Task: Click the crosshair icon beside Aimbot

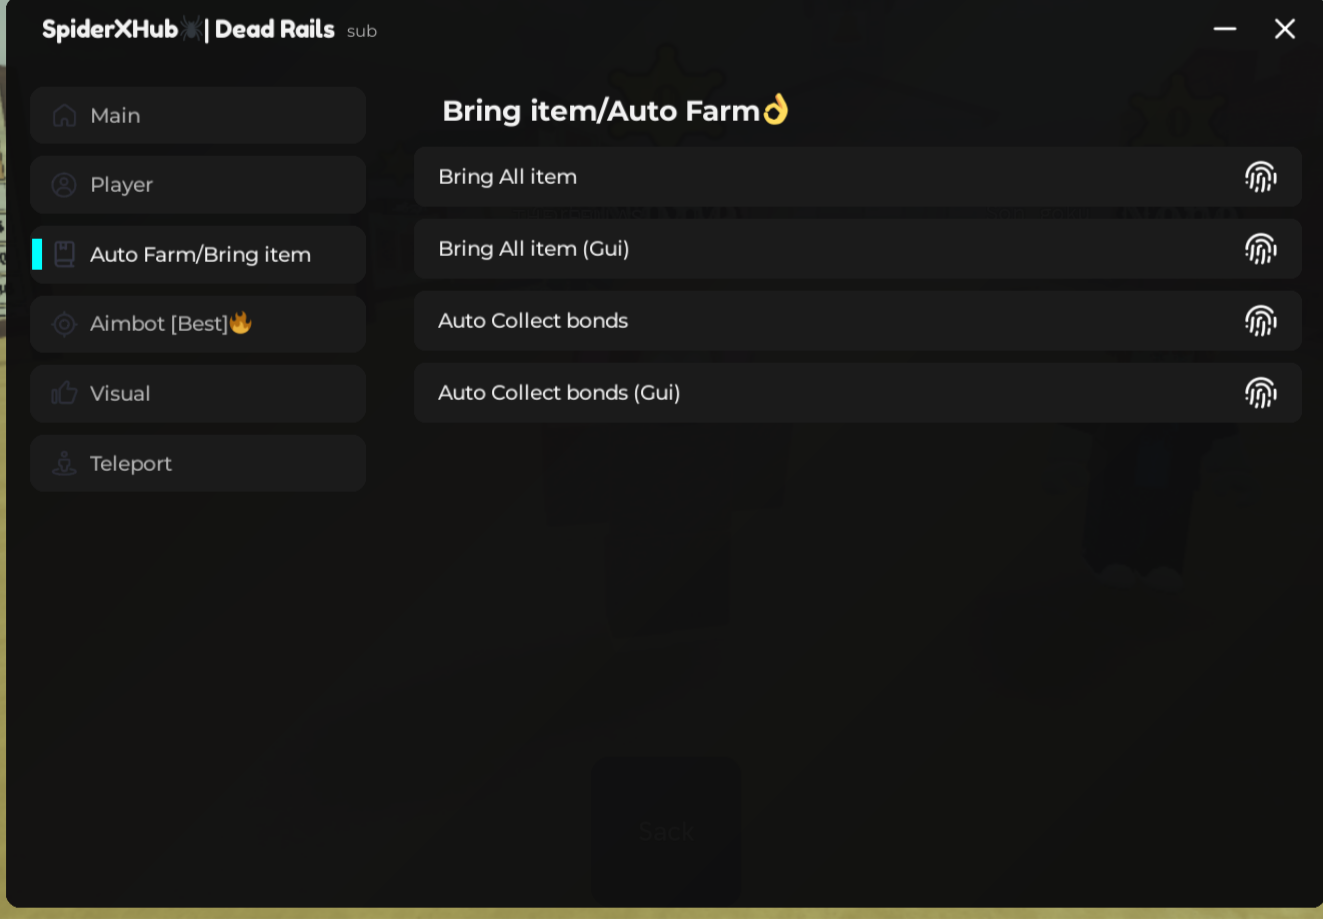Action: click(x=64, y=324)
